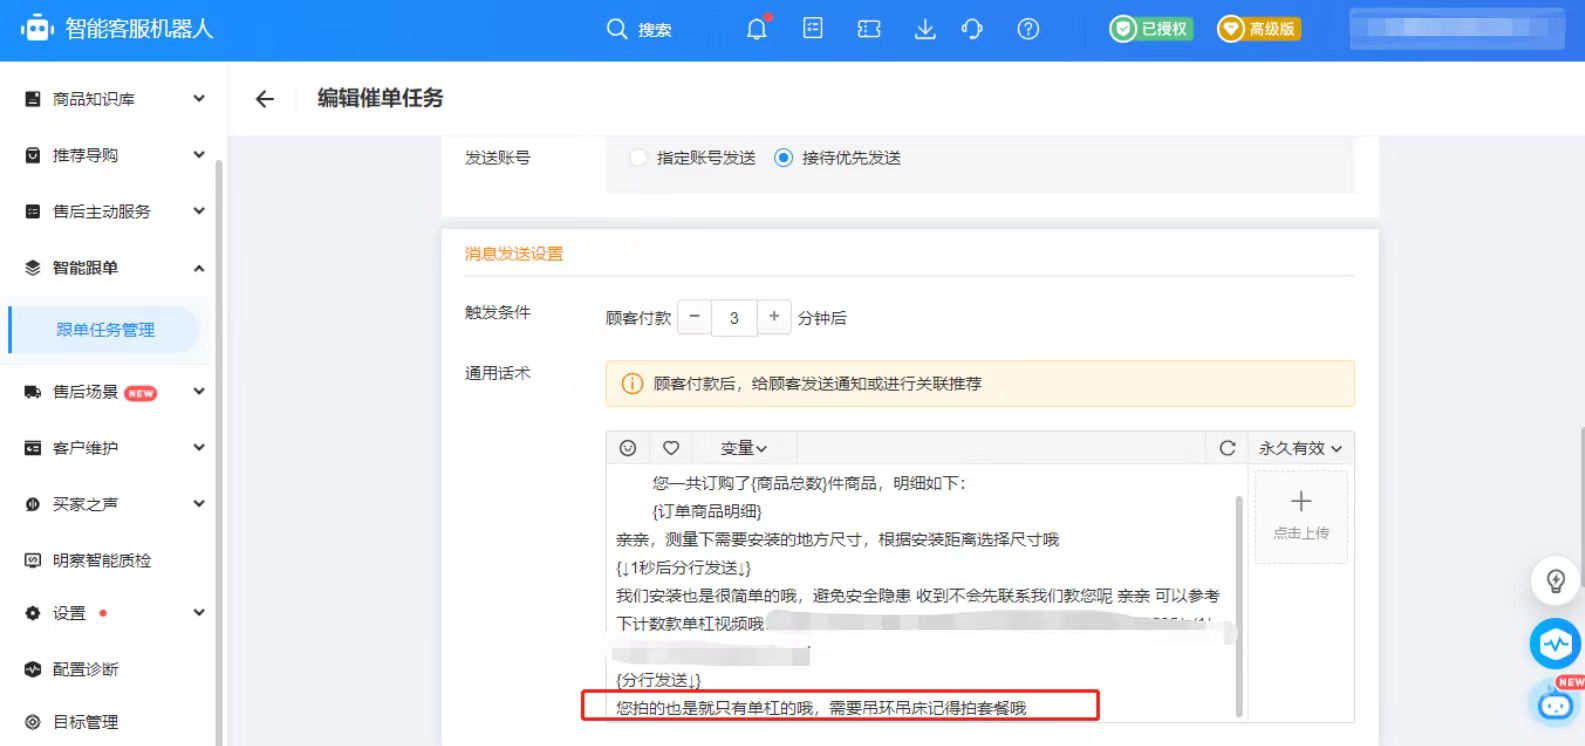Image resolution: width=1585 pixels, height=746 pixels.
Task: Click the 售后主动服务 sidebar icon
Action: (33, 211)
